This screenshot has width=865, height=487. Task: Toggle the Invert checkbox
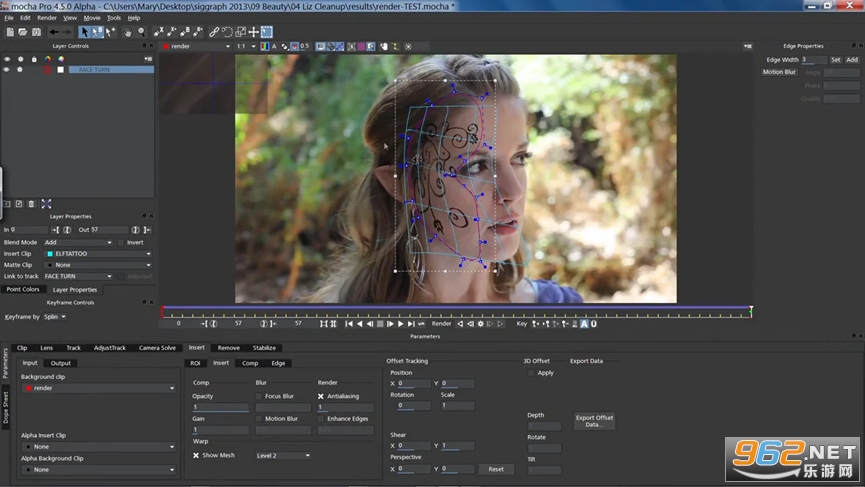pyautogui.click(x=121, y=242)
